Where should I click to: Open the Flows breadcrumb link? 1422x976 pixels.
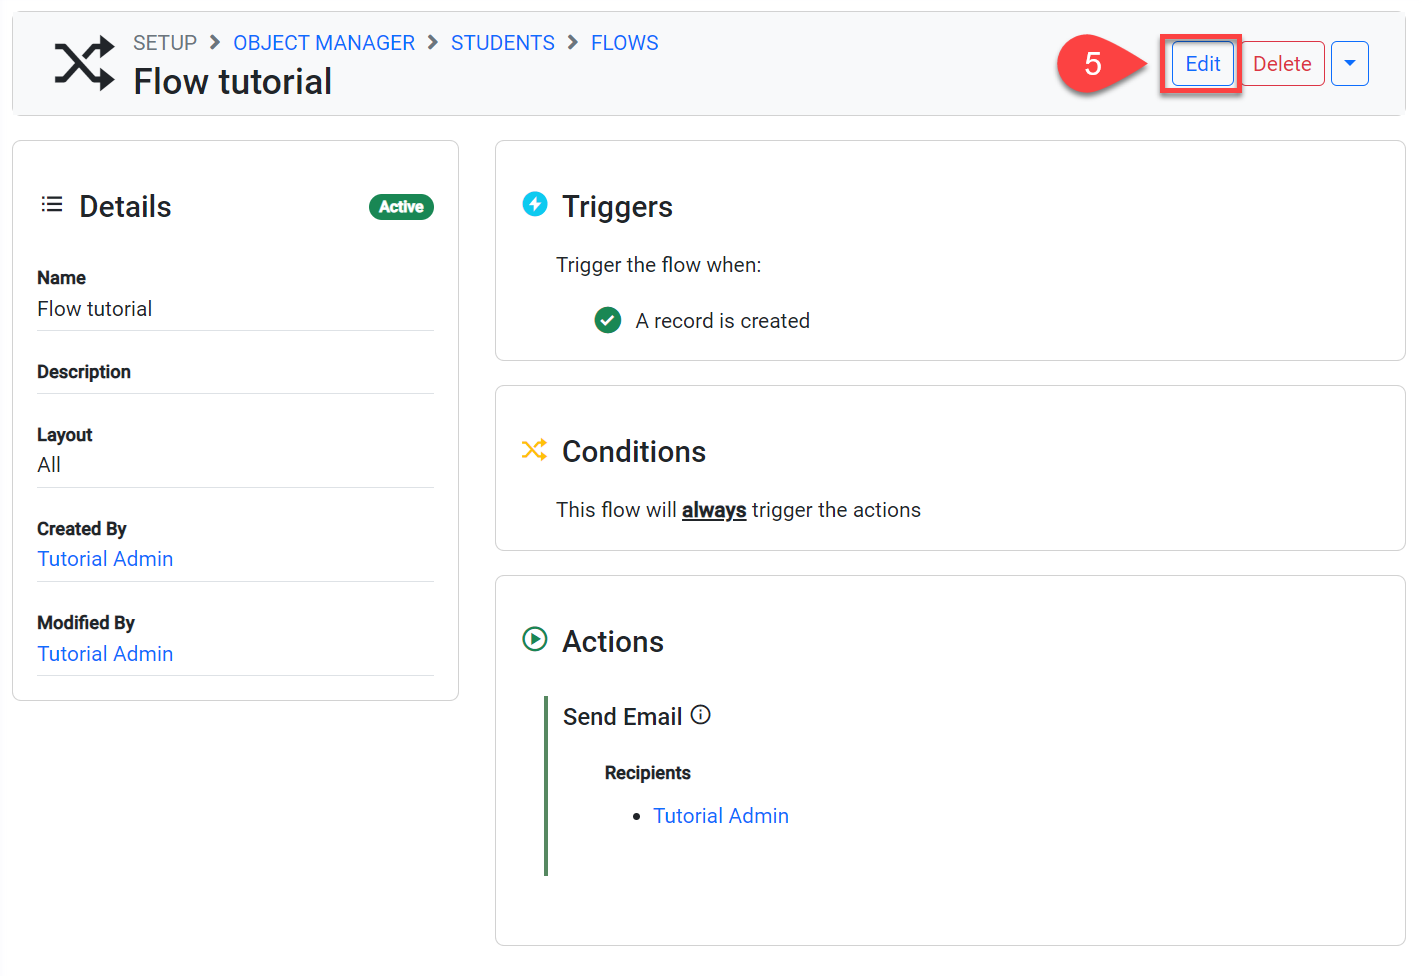624,43
